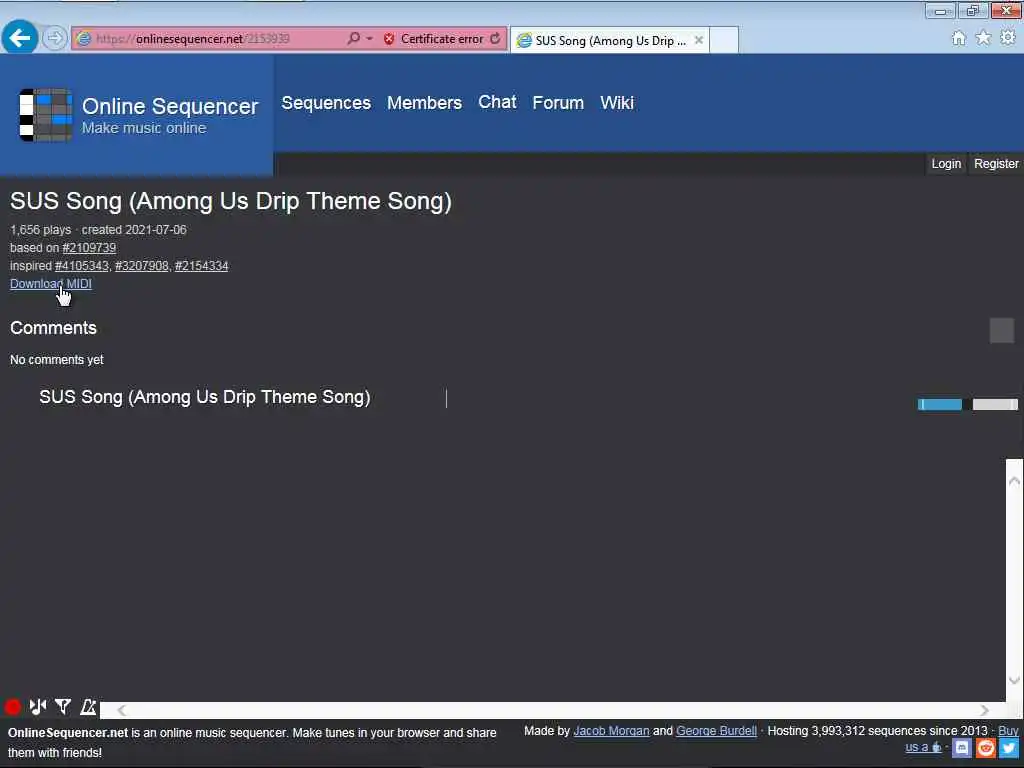Image resolution: width=1024 pixels, height=768 pixels.
Task: Open the Members menu
Action: (x=424, y=103)
